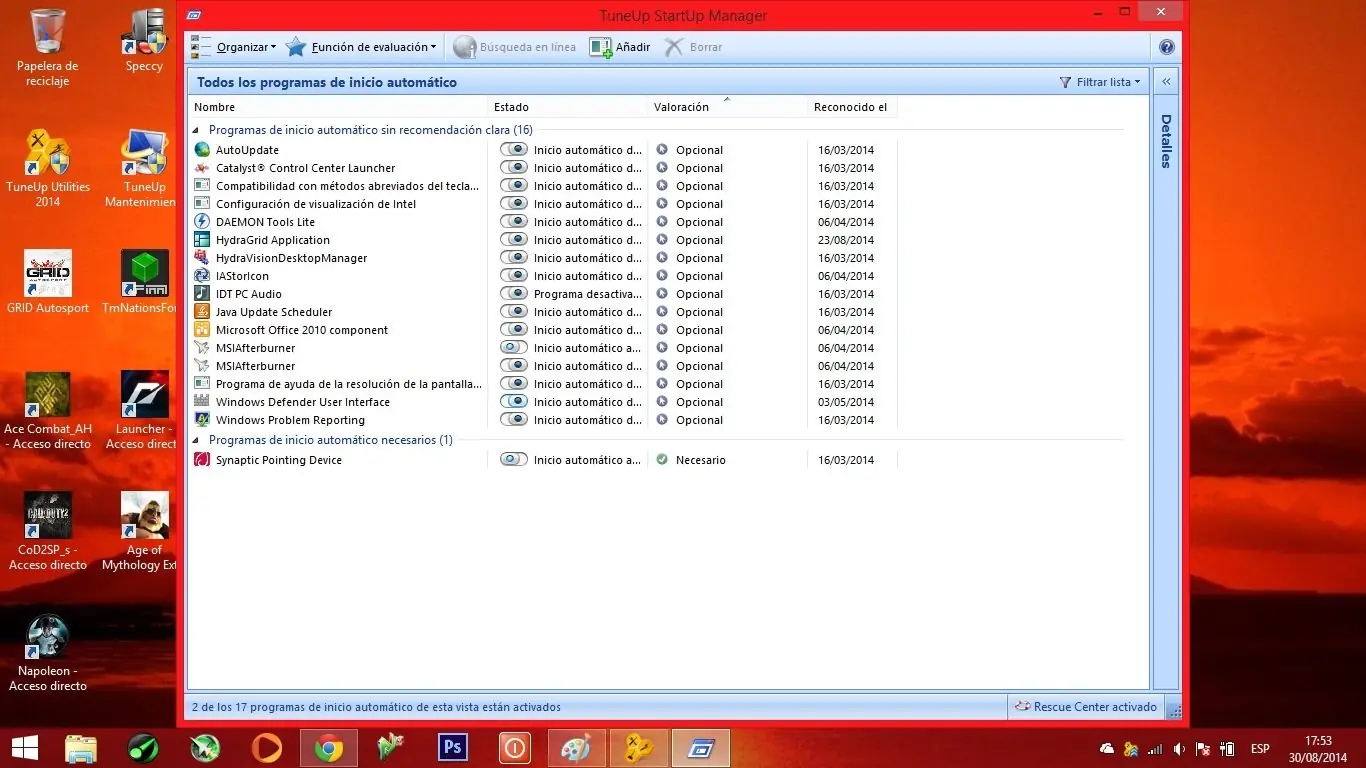Viewport: 1366px width, 768px height.
Task: Click the Catalyst Control Center Launcher icon
Action: pyautogui.click(x=202, y=168)
